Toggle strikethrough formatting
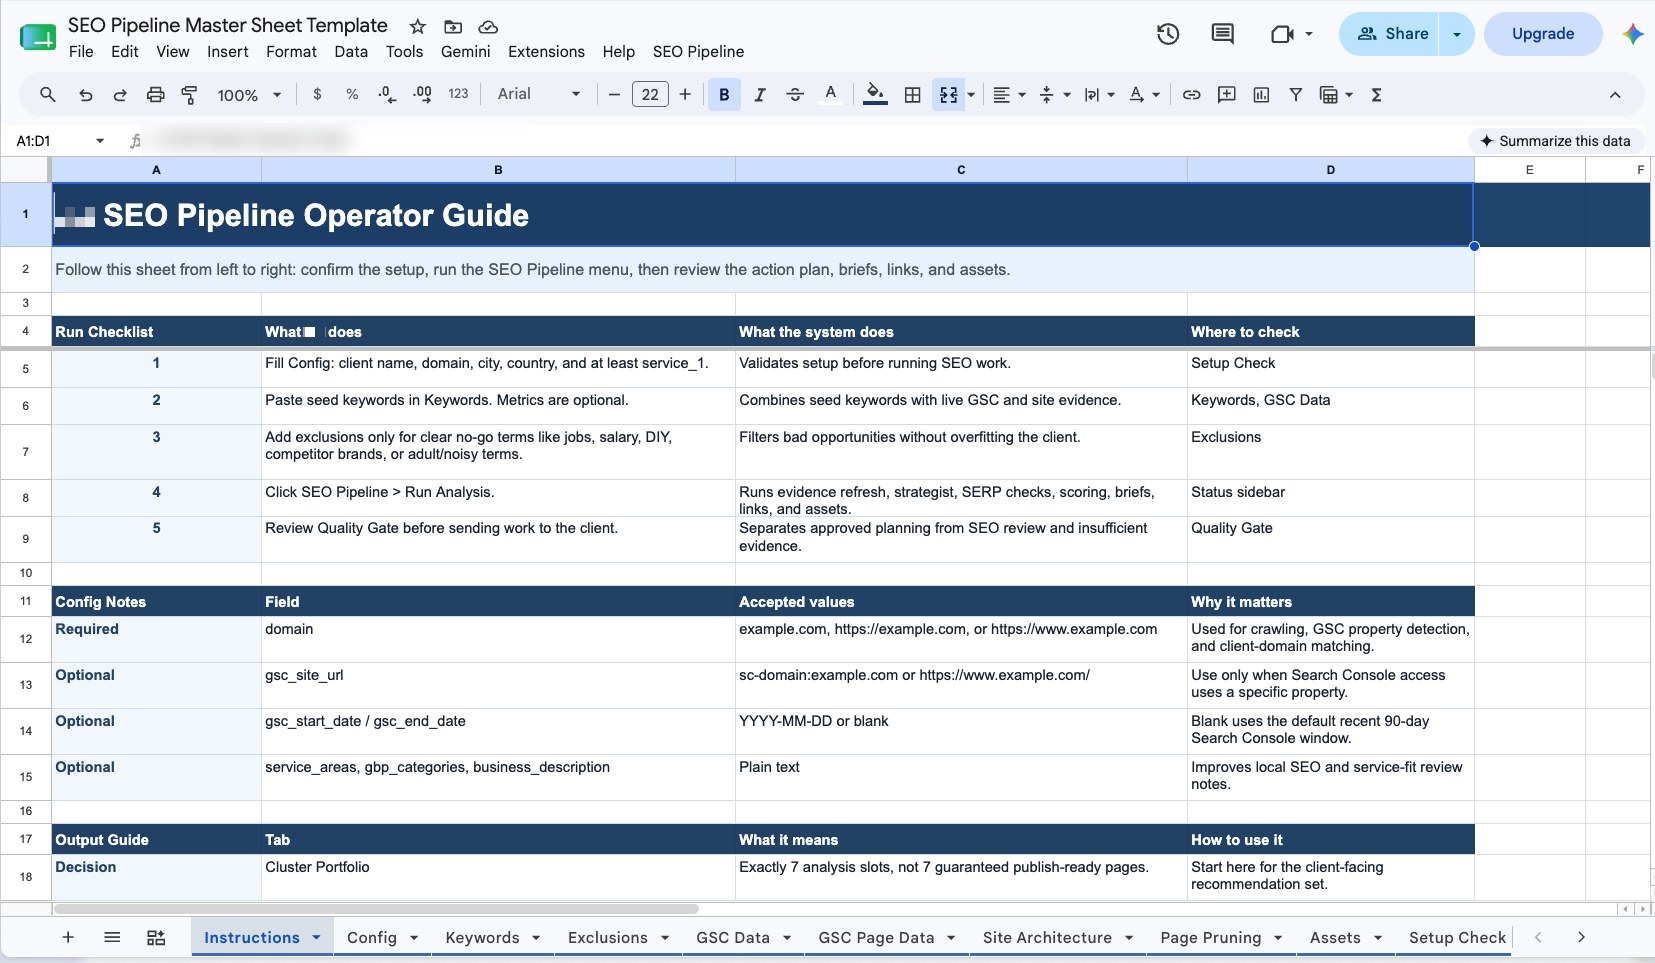The width and height of the screenshot is (1655, 963). pos(795,95)
